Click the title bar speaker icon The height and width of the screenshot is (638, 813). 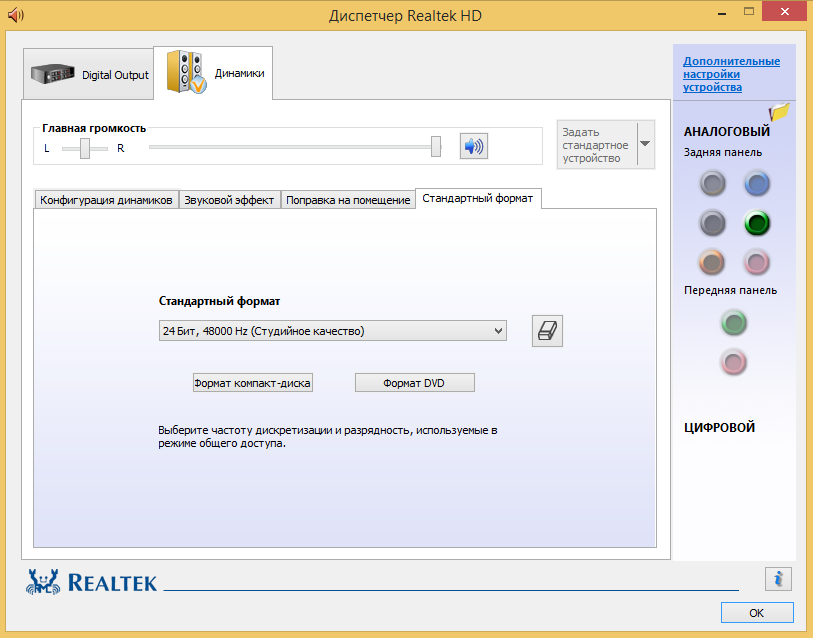[x=16, y=15]
